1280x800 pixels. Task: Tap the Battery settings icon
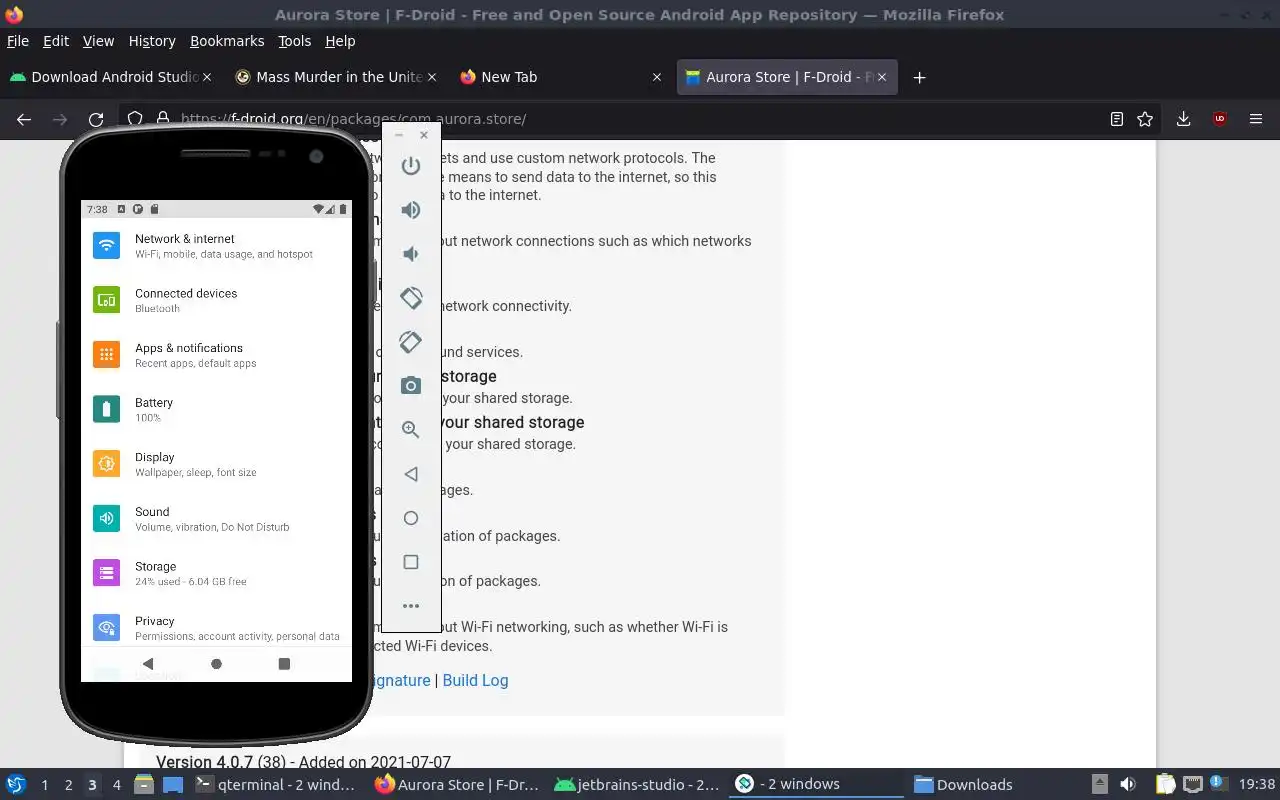[107, 409]
